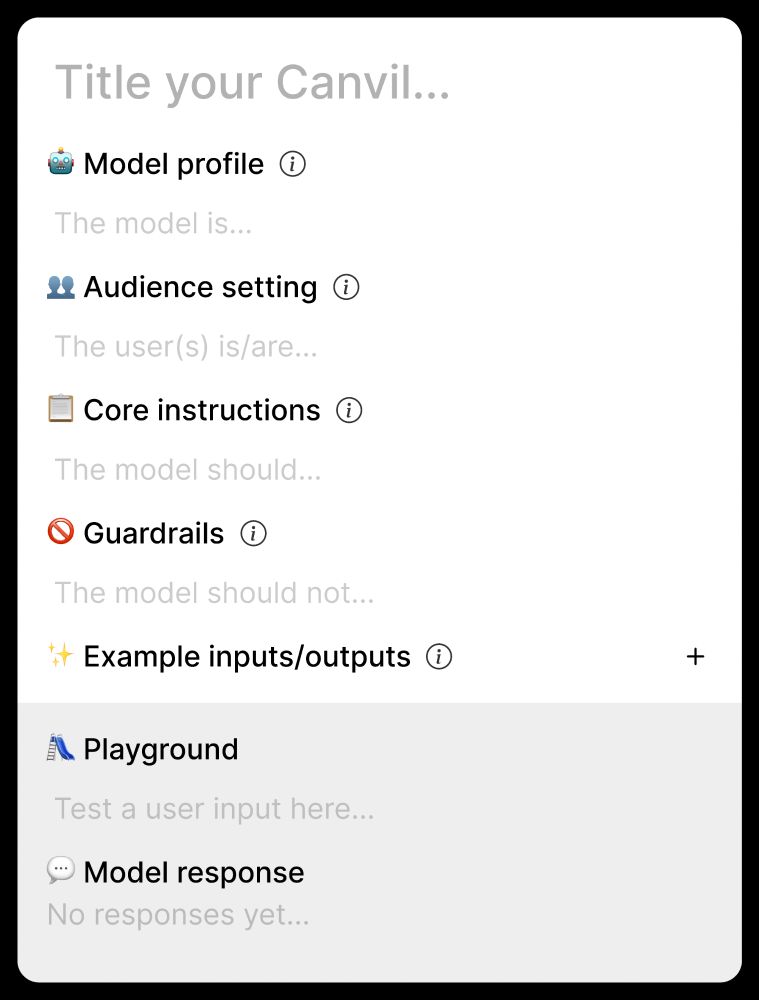This screenshot has height=1000, width=759.
Task: Click into 'The model should...' field
Action: [380, 469]
